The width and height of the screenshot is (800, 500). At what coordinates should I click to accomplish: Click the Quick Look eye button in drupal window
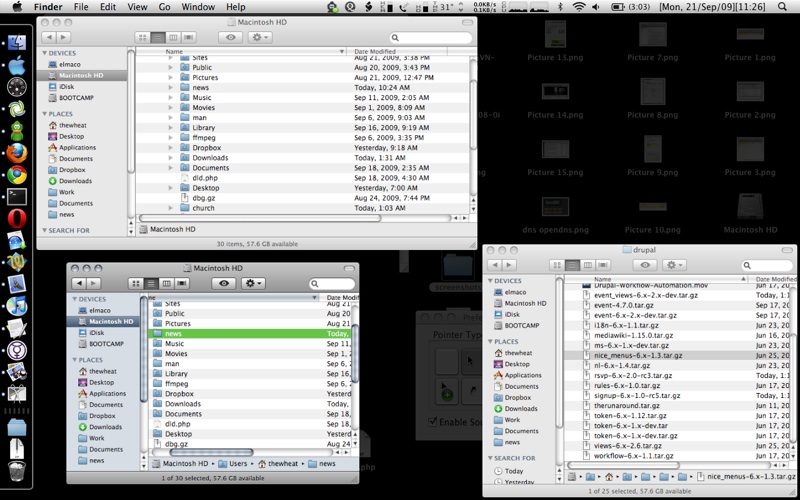pyautogui.click(x=645, y=265)
